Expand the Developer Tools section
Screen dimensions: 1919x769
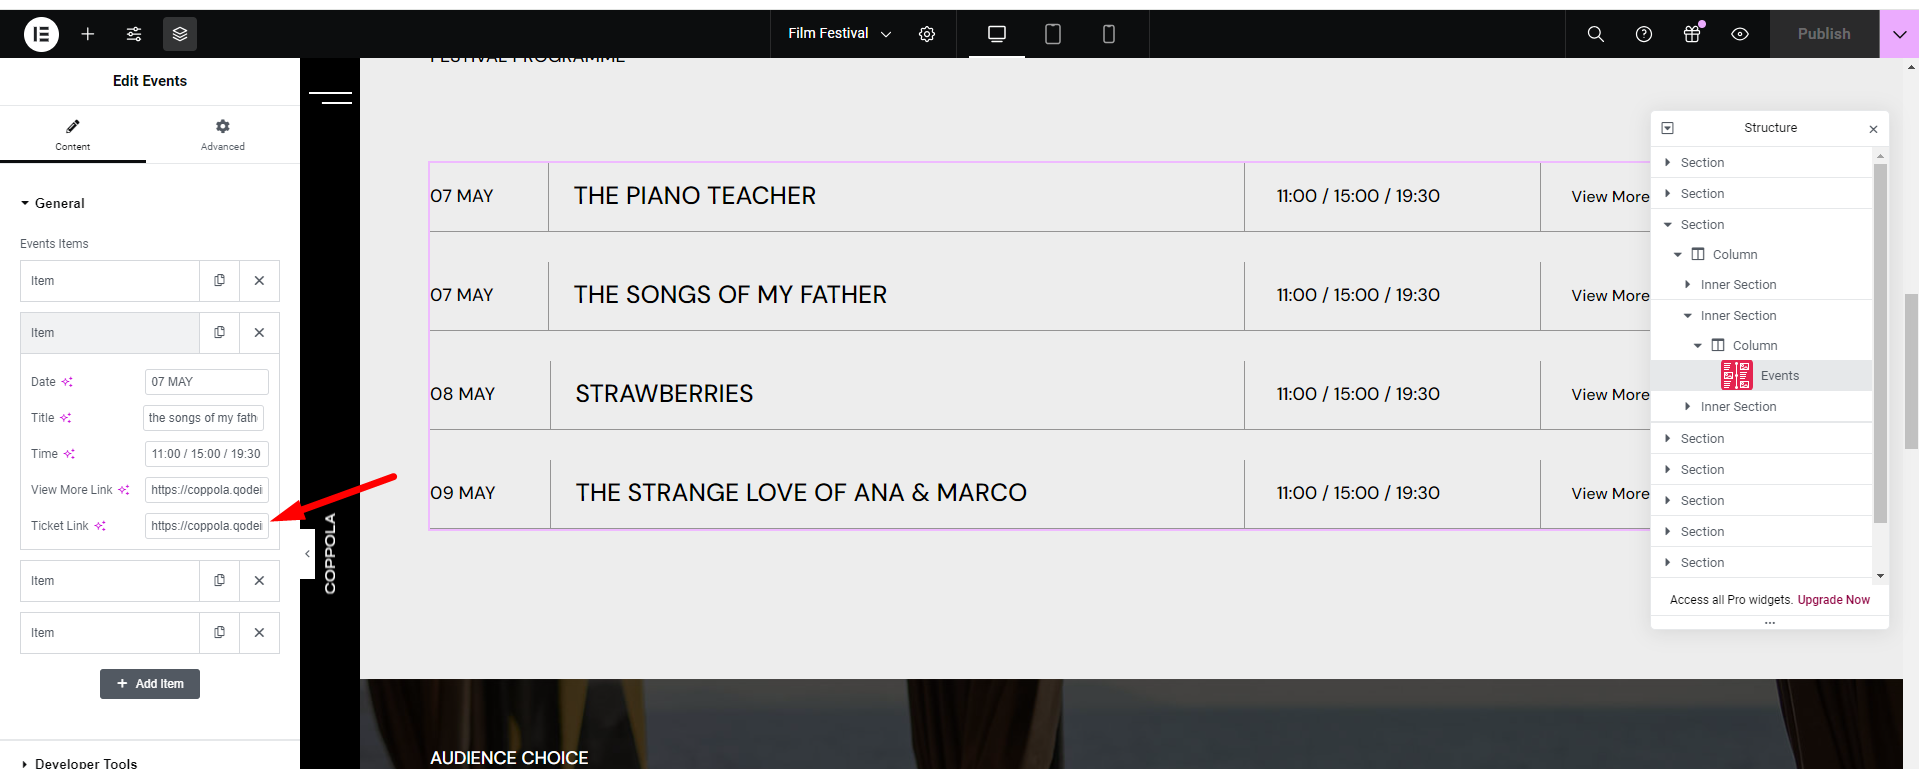click(x=80, y=762)
